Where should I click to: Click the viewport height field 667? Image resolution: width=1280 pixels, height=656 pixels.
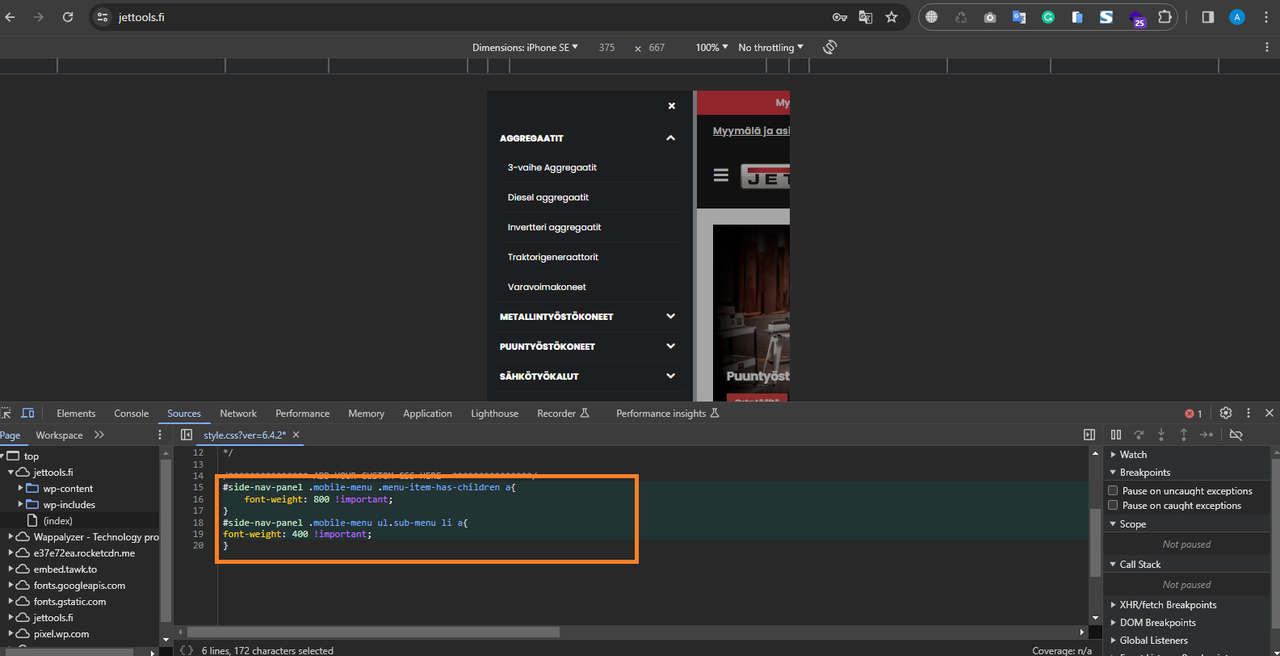coord(656,47)
